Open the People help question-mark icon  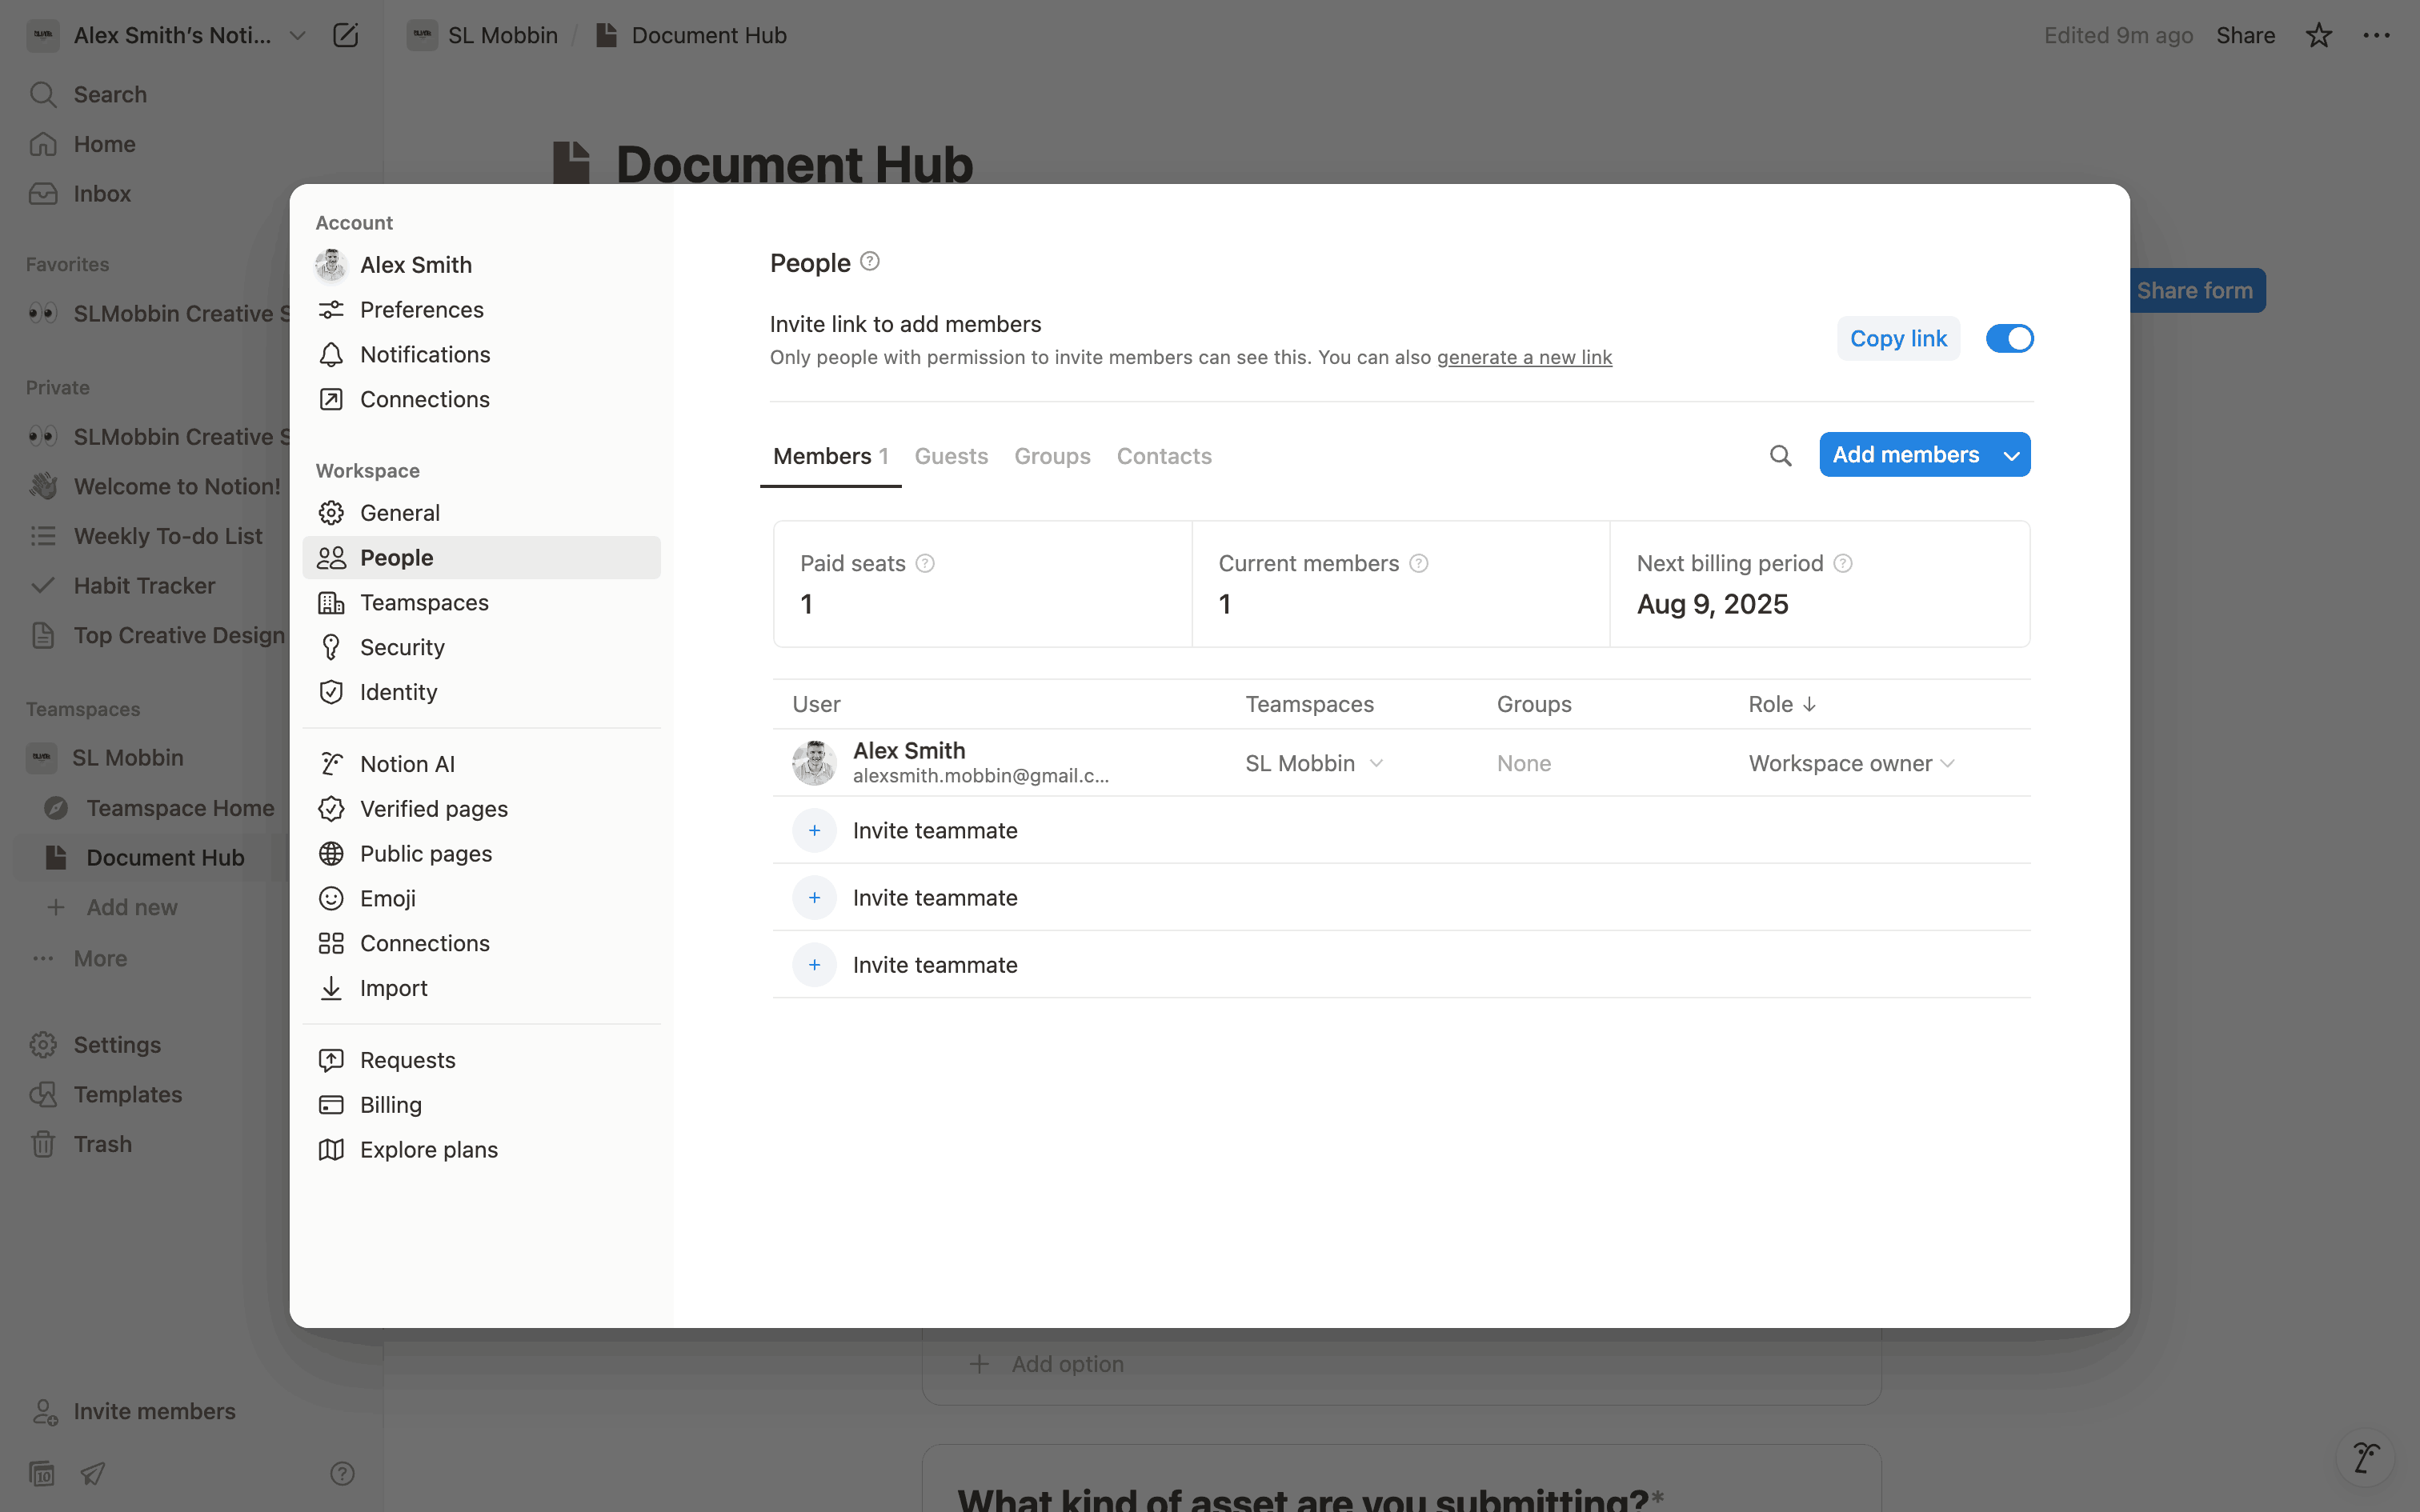[870, 261]
